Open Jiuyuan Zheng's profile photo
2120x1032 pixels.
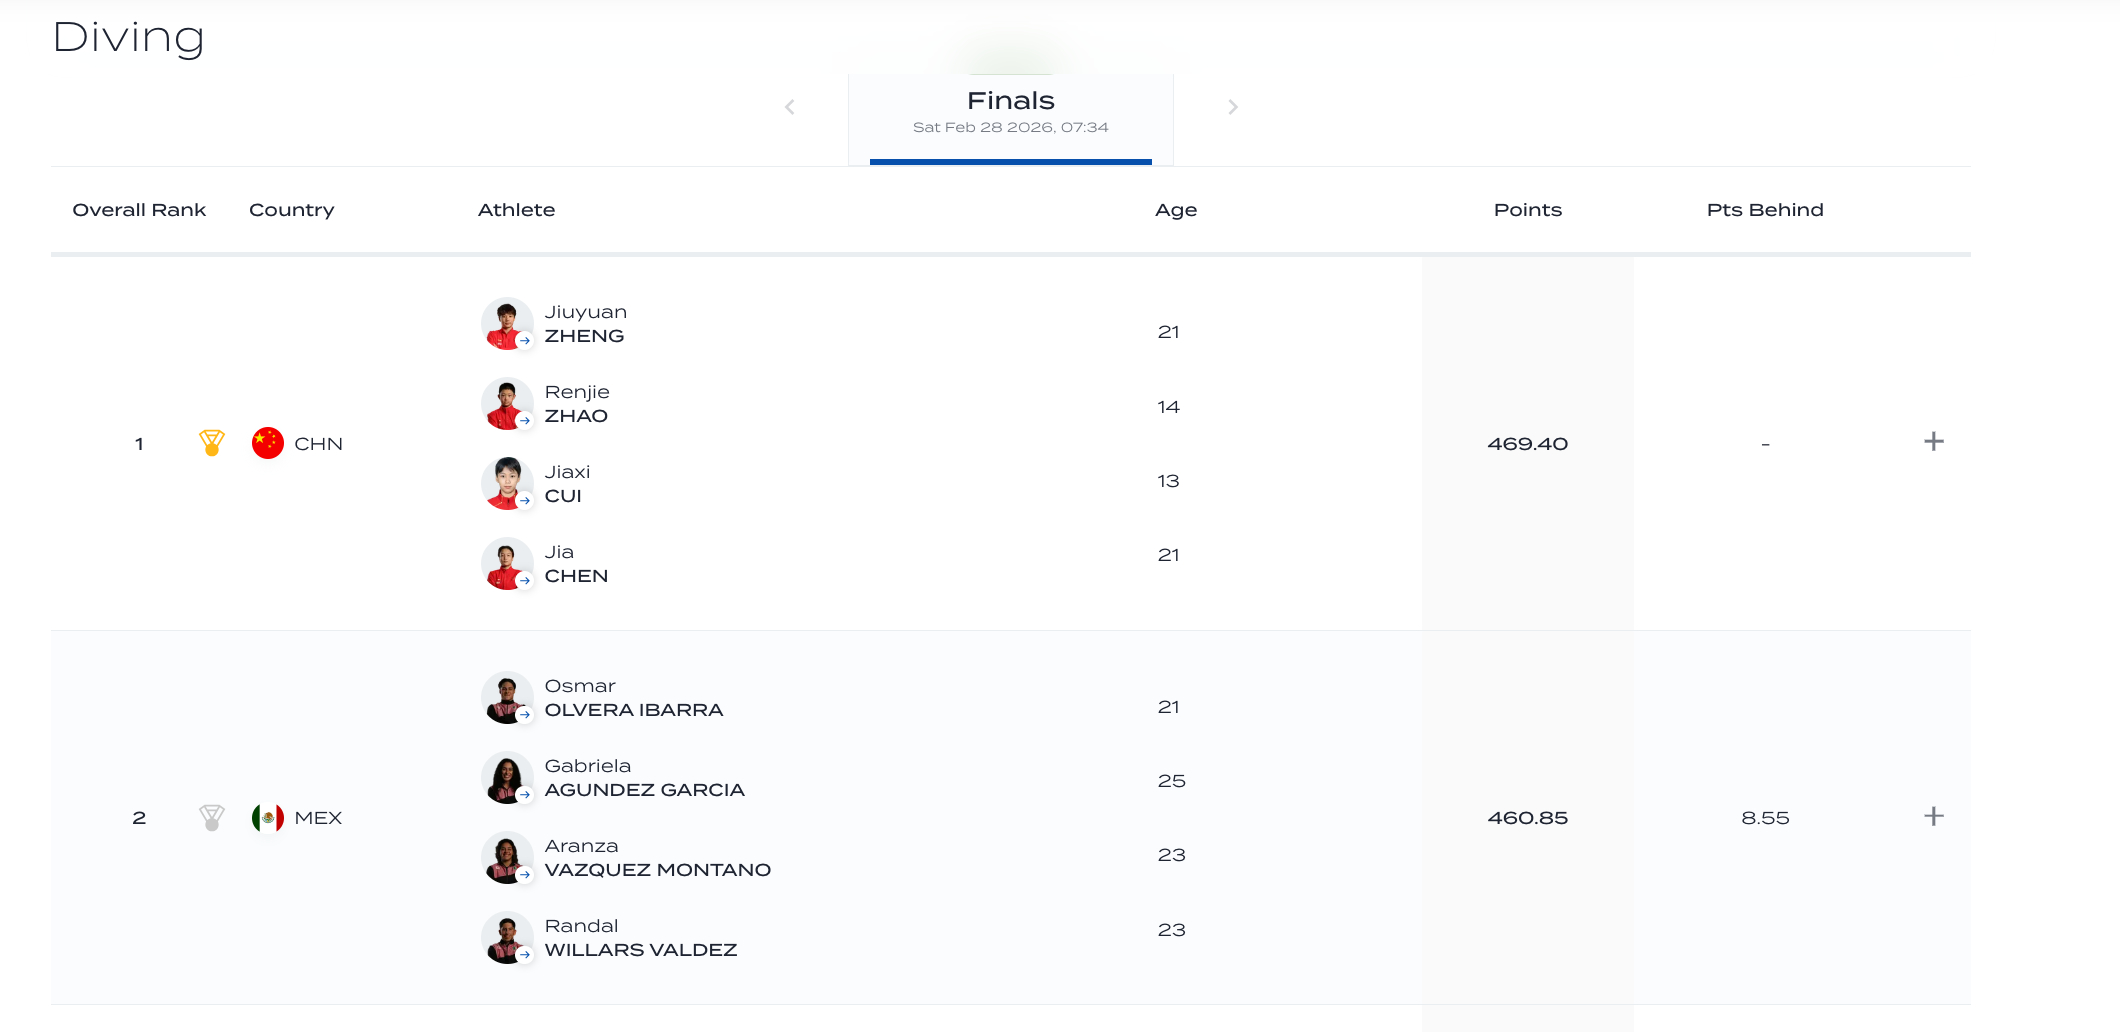[x=507, y=324]
